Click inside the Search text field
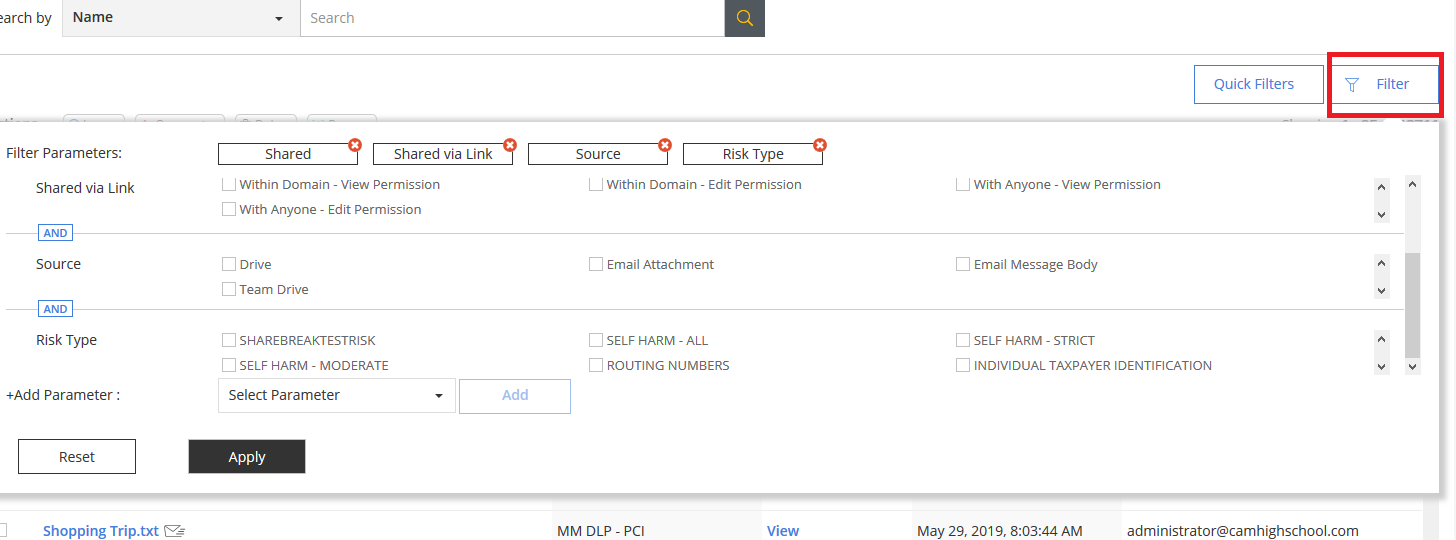The width and height of the screenshot is (1456, 540). coord(511,18)
